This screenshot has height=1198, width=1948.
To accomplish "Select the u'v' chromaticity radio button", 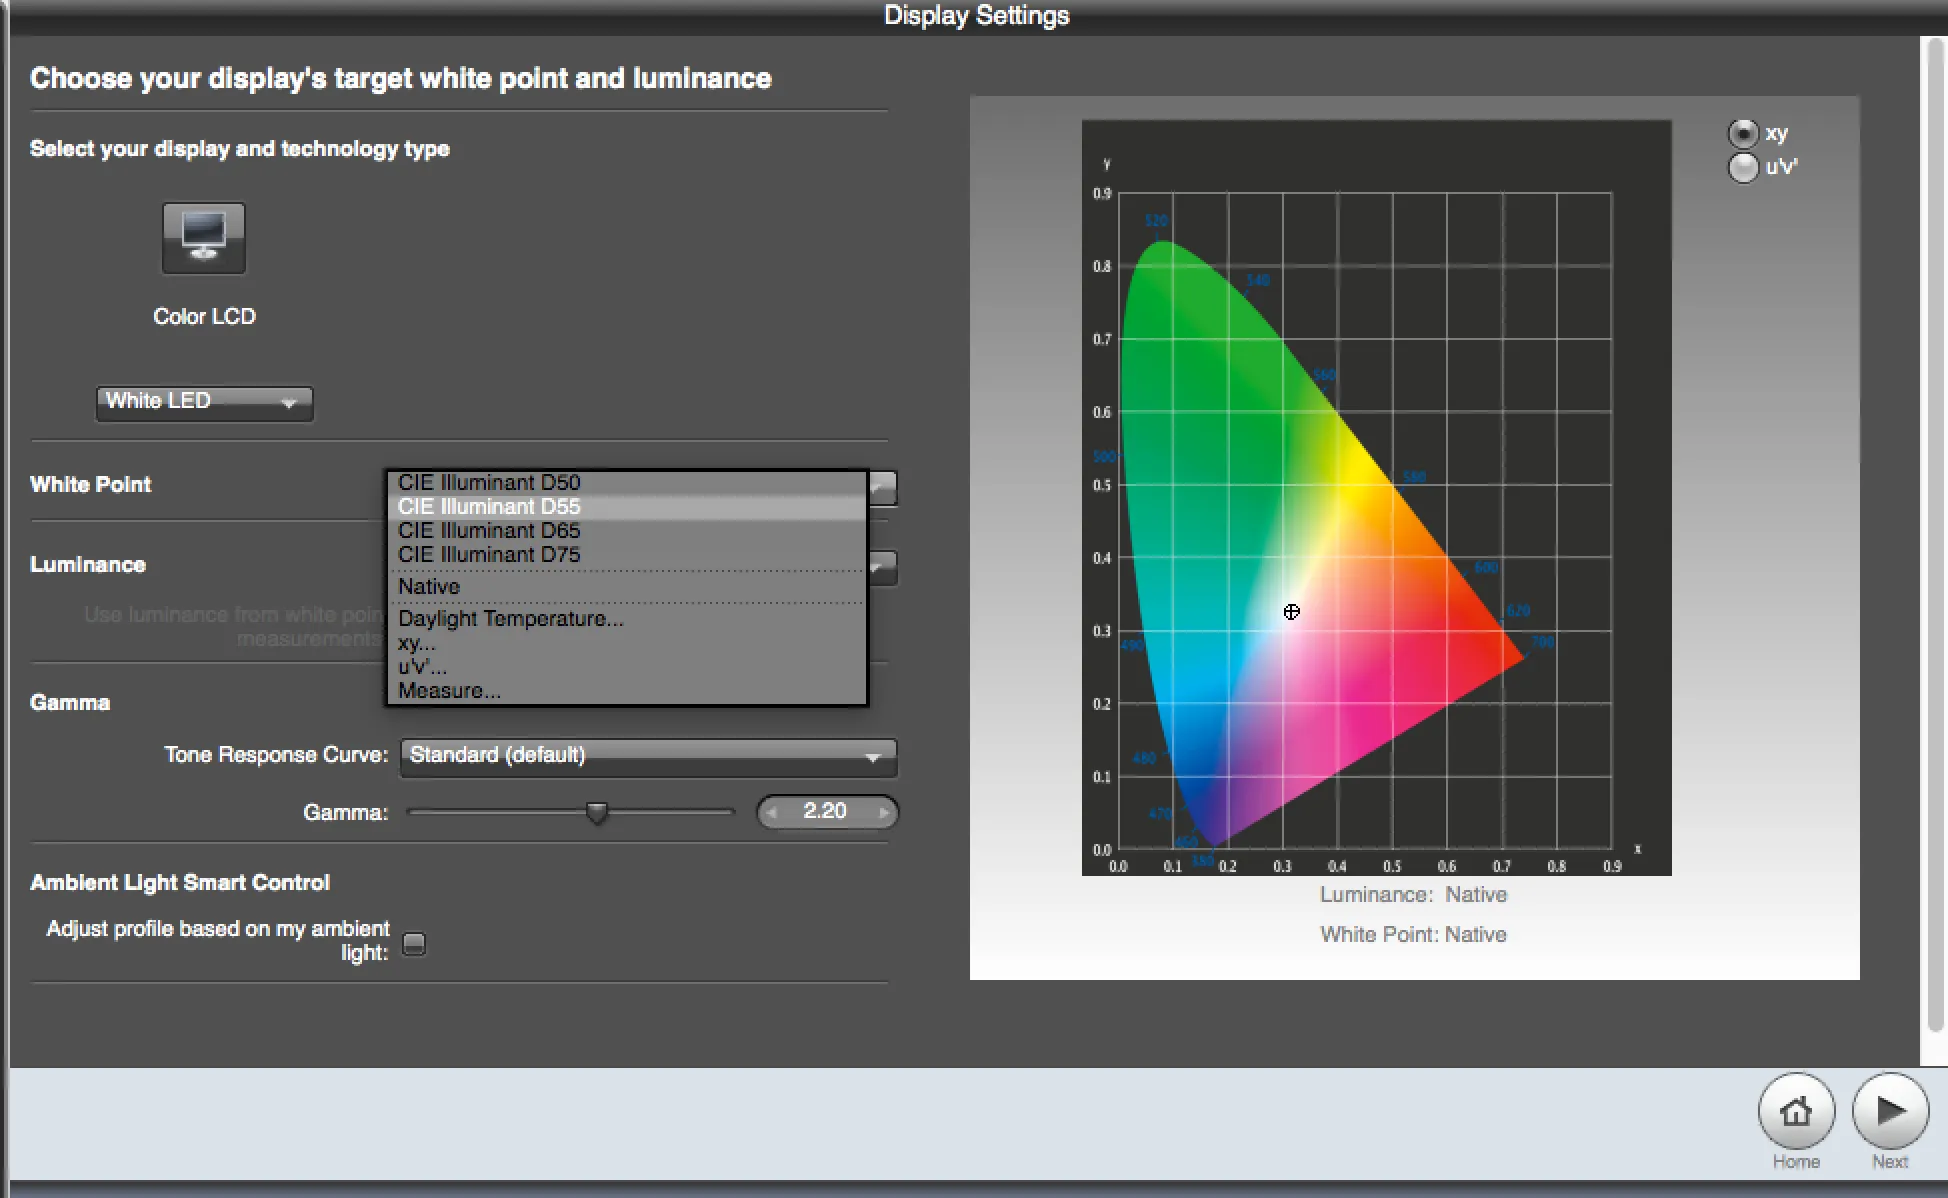I will point(1743,167).
